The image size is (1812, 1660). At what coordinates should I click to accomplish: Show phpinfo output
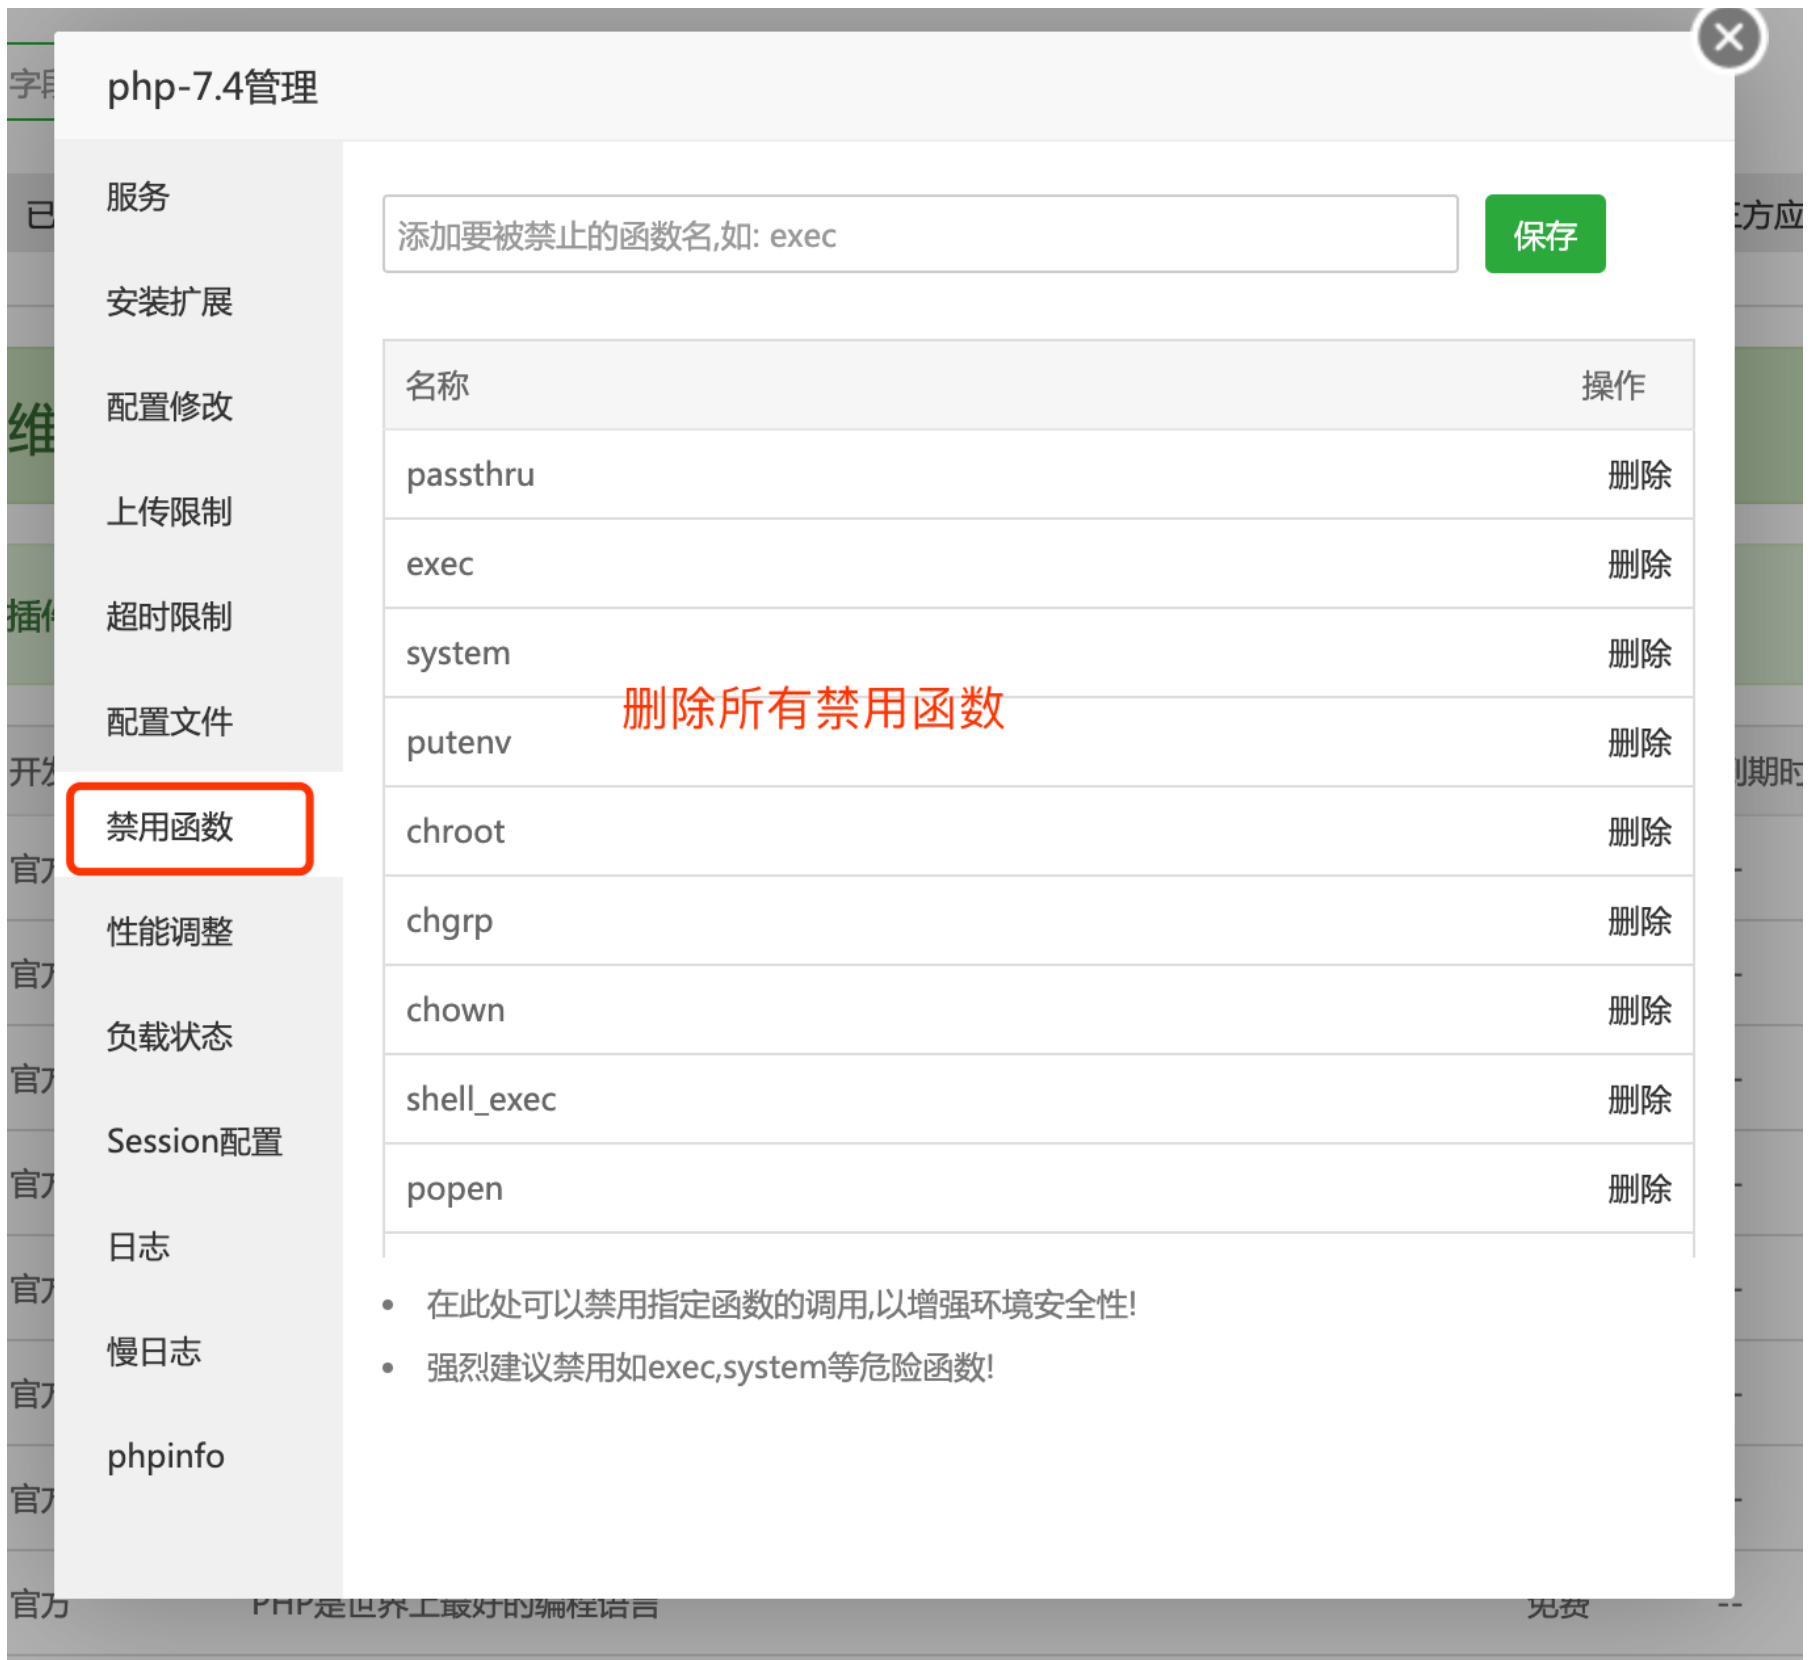[x=165, y=1455]
